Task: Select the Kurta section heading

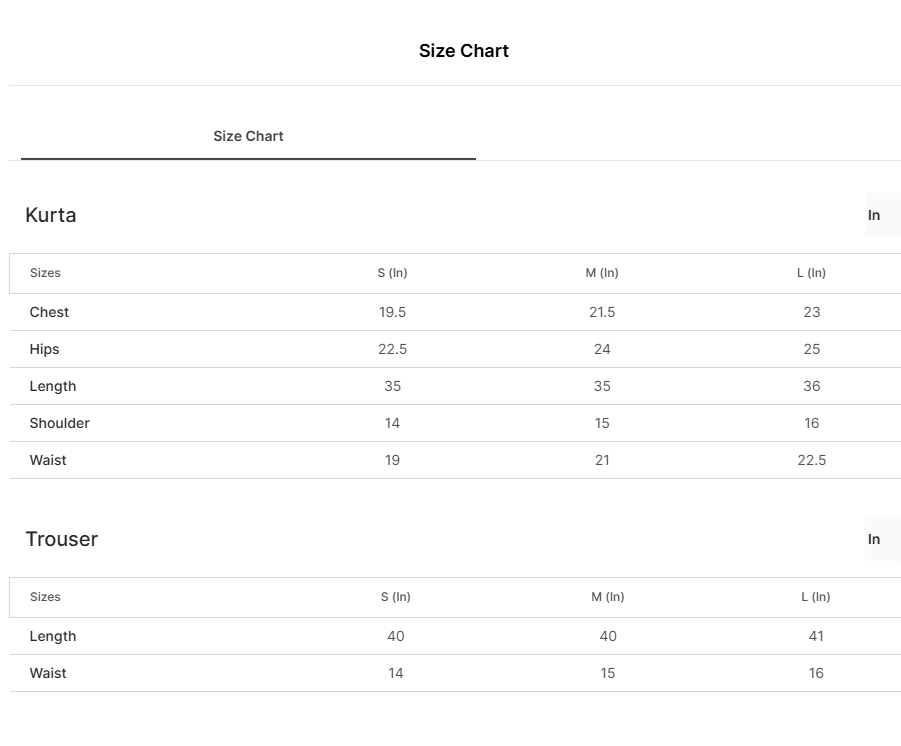Action: (50, 215)
